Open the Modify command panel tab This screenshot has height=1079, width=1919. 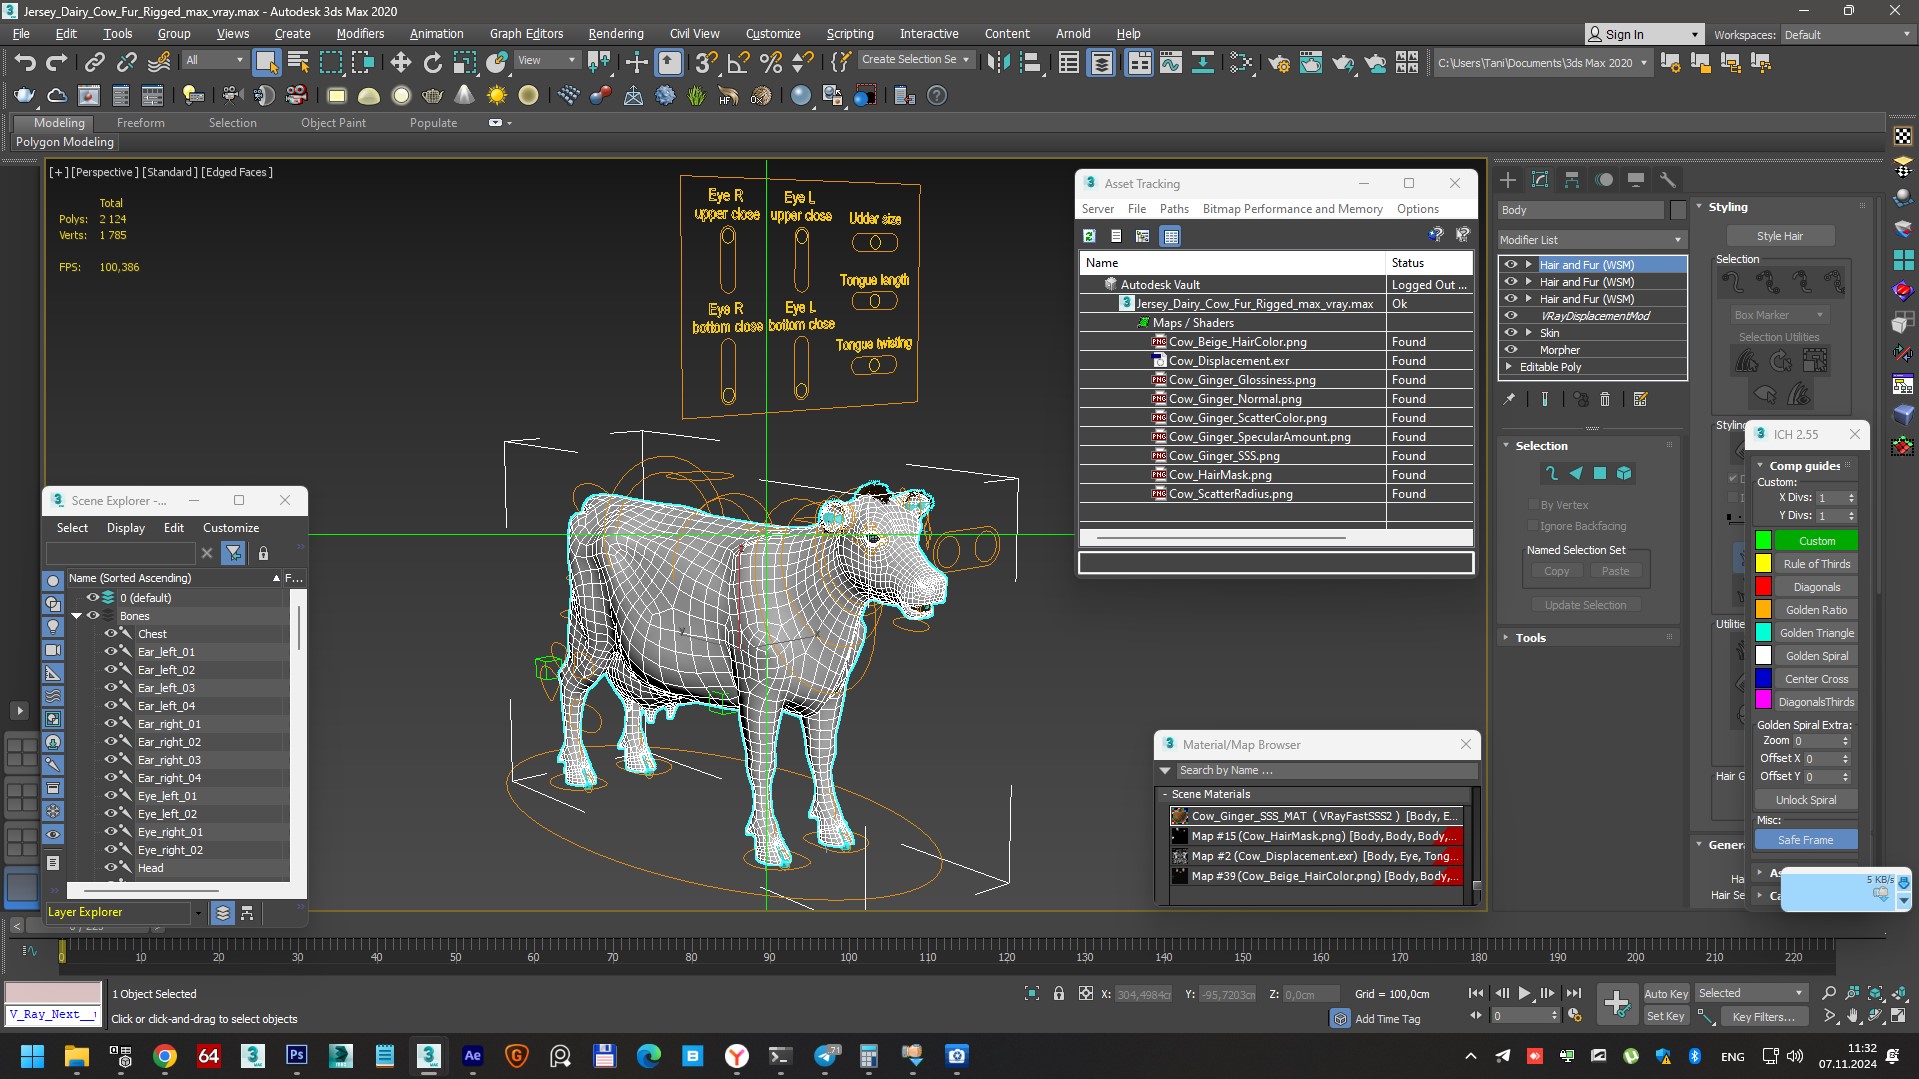(1540, 180)
